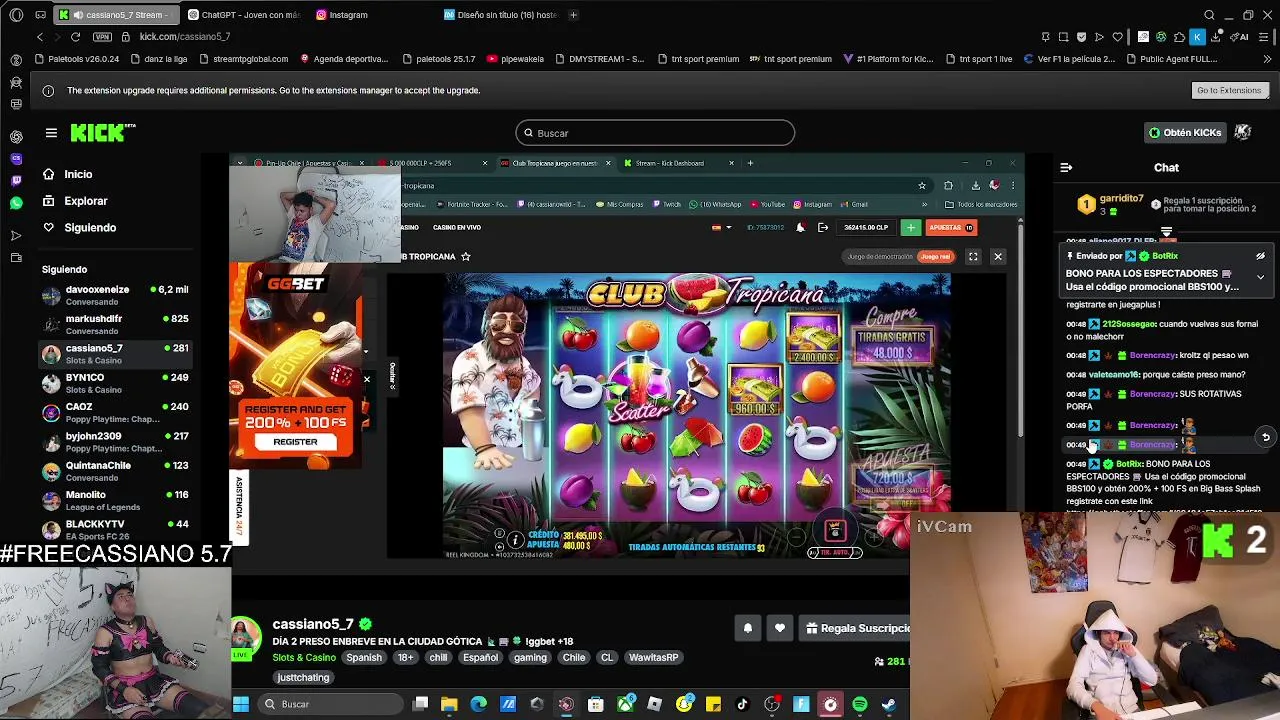Select the Chile tag

coord(574,657)
